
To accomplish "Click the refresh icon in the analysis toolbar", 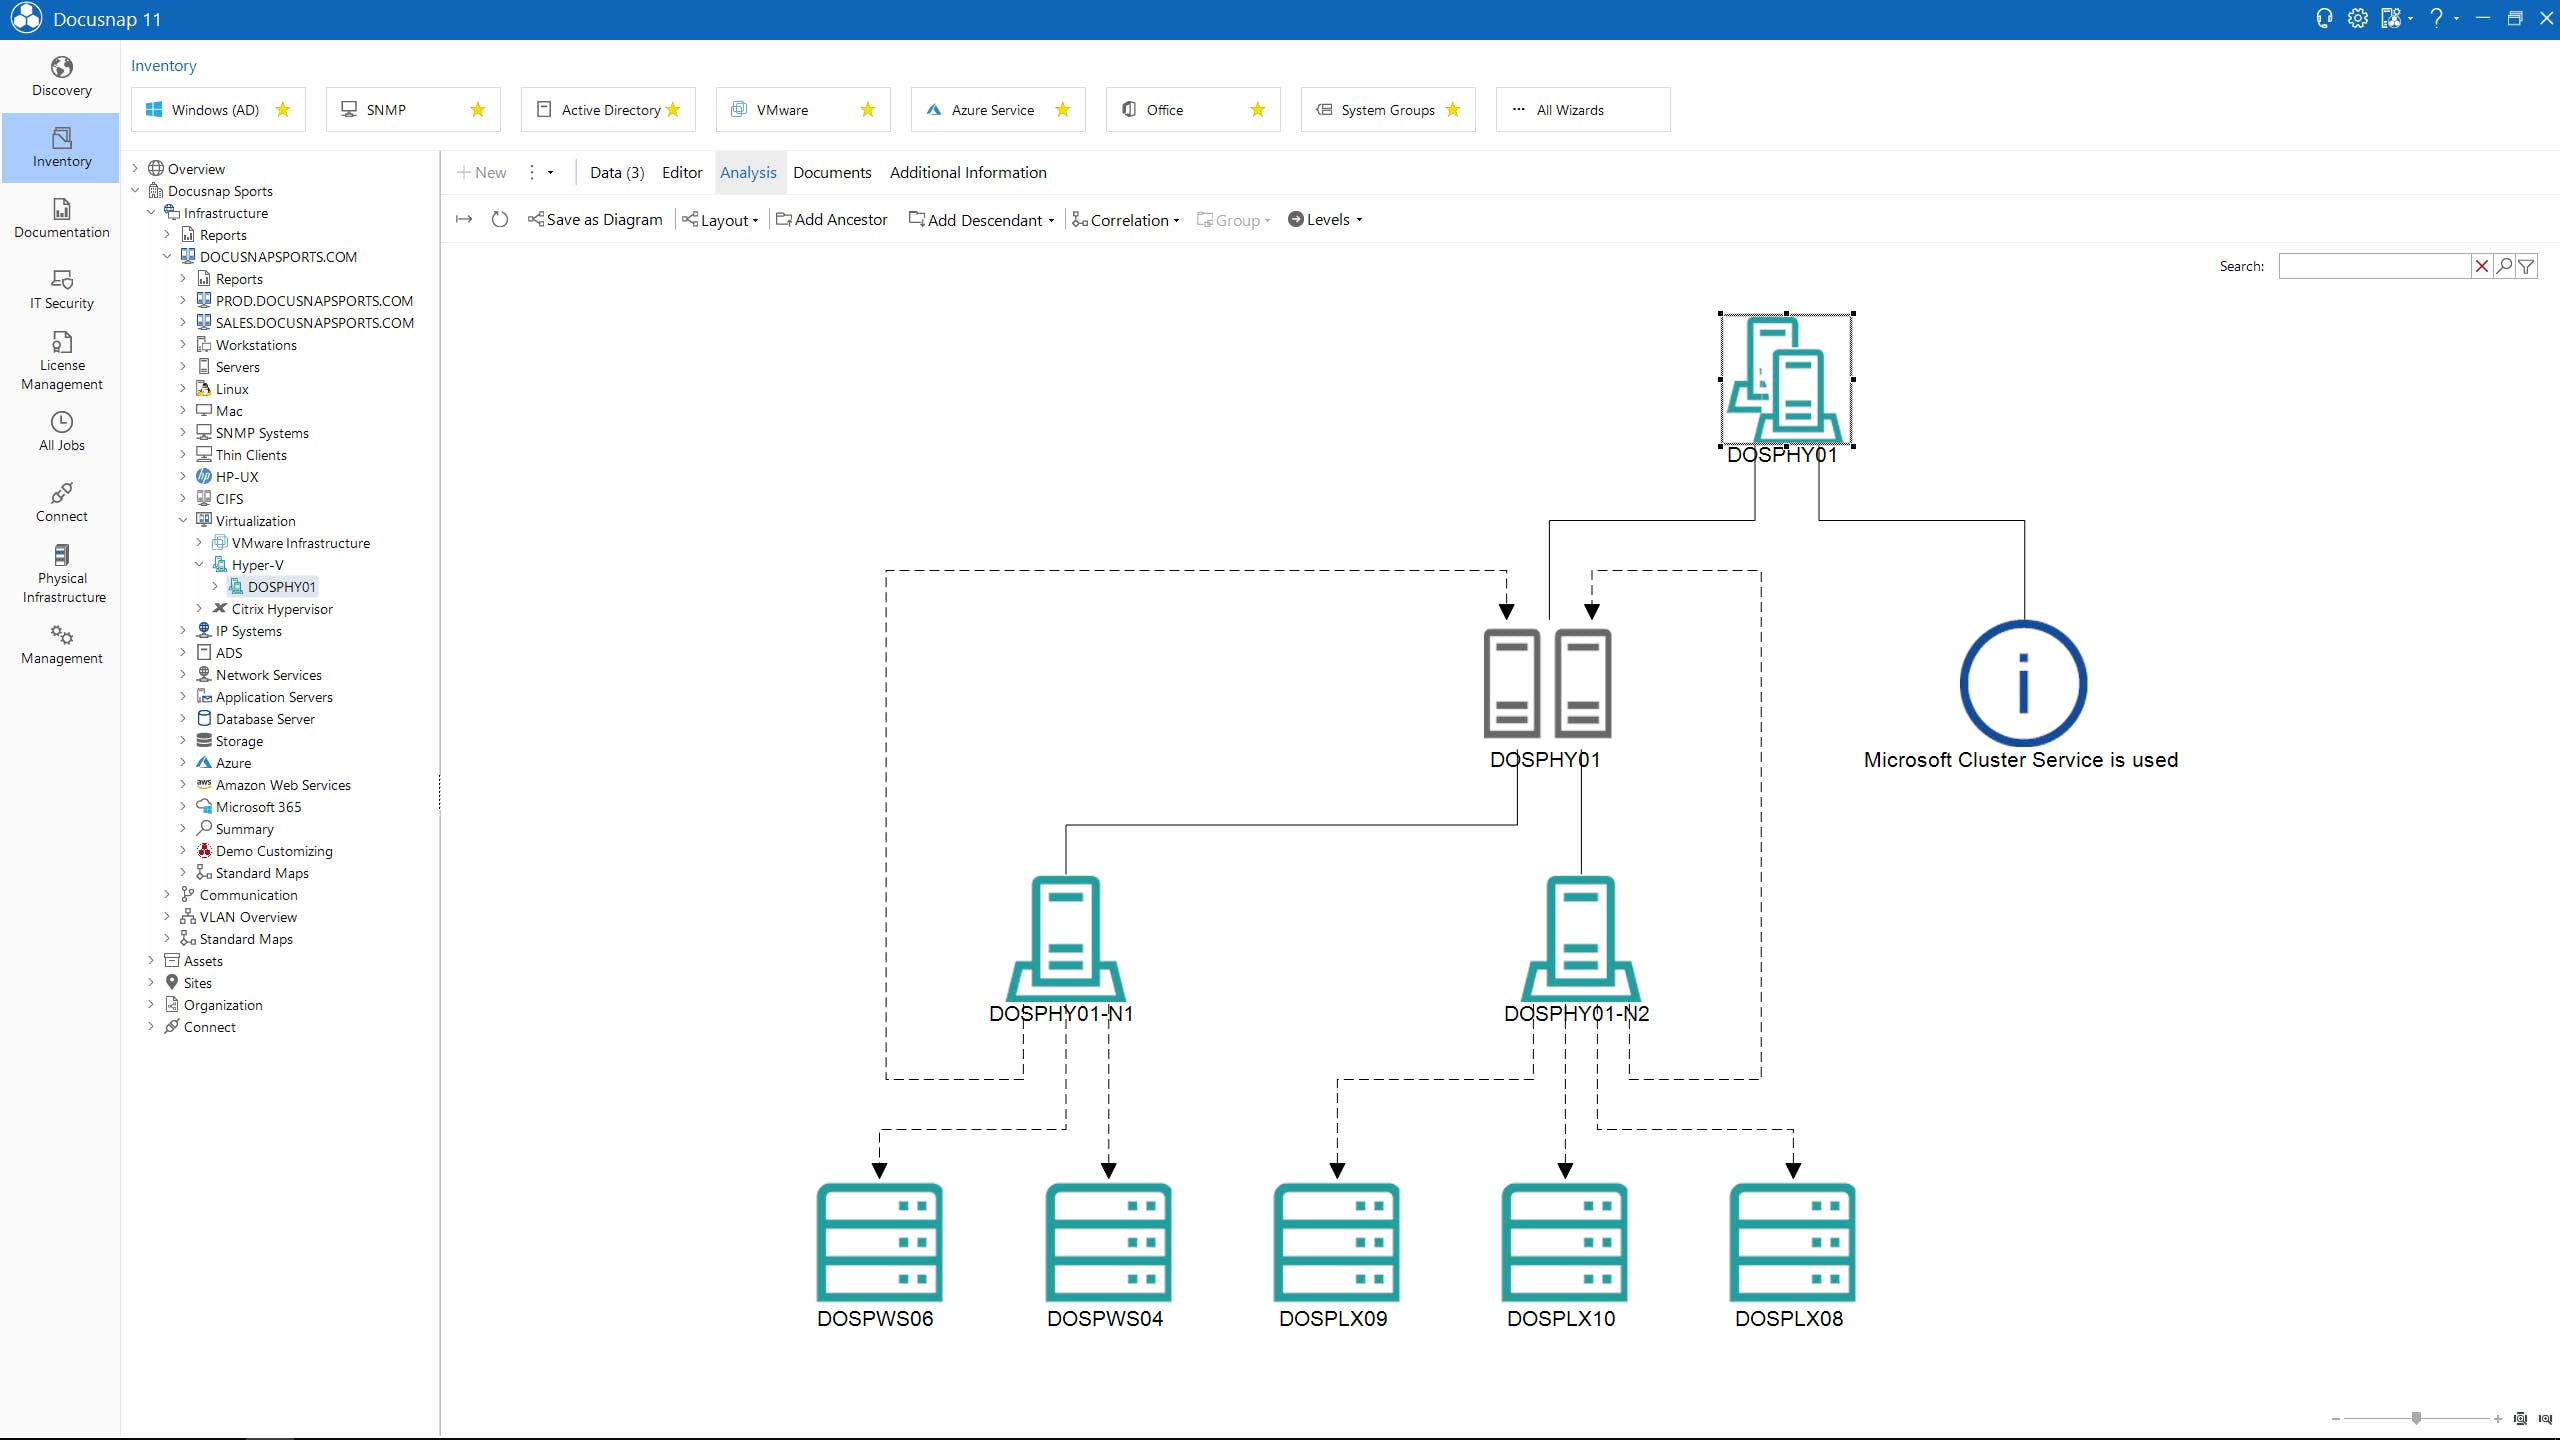I will 500,219.
